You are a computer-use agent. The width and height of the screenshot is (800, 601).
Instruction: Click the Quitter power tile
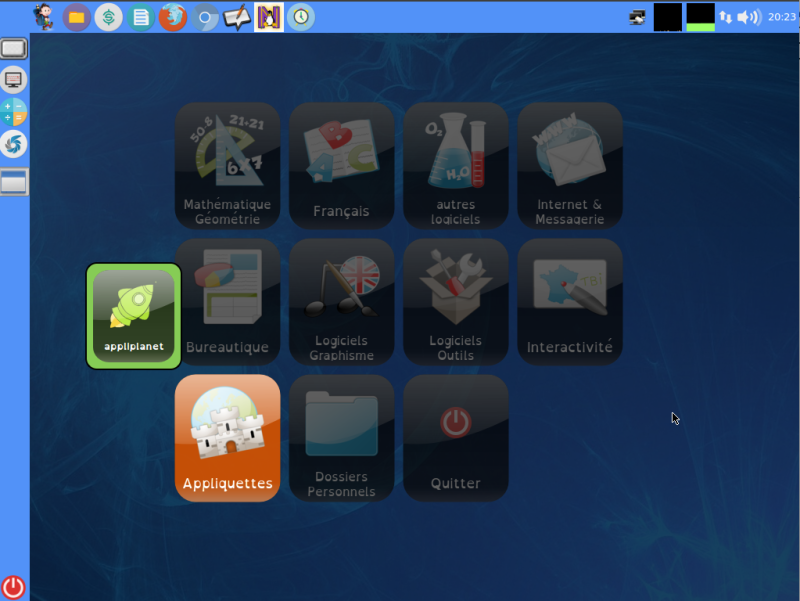tap(456, 438)
